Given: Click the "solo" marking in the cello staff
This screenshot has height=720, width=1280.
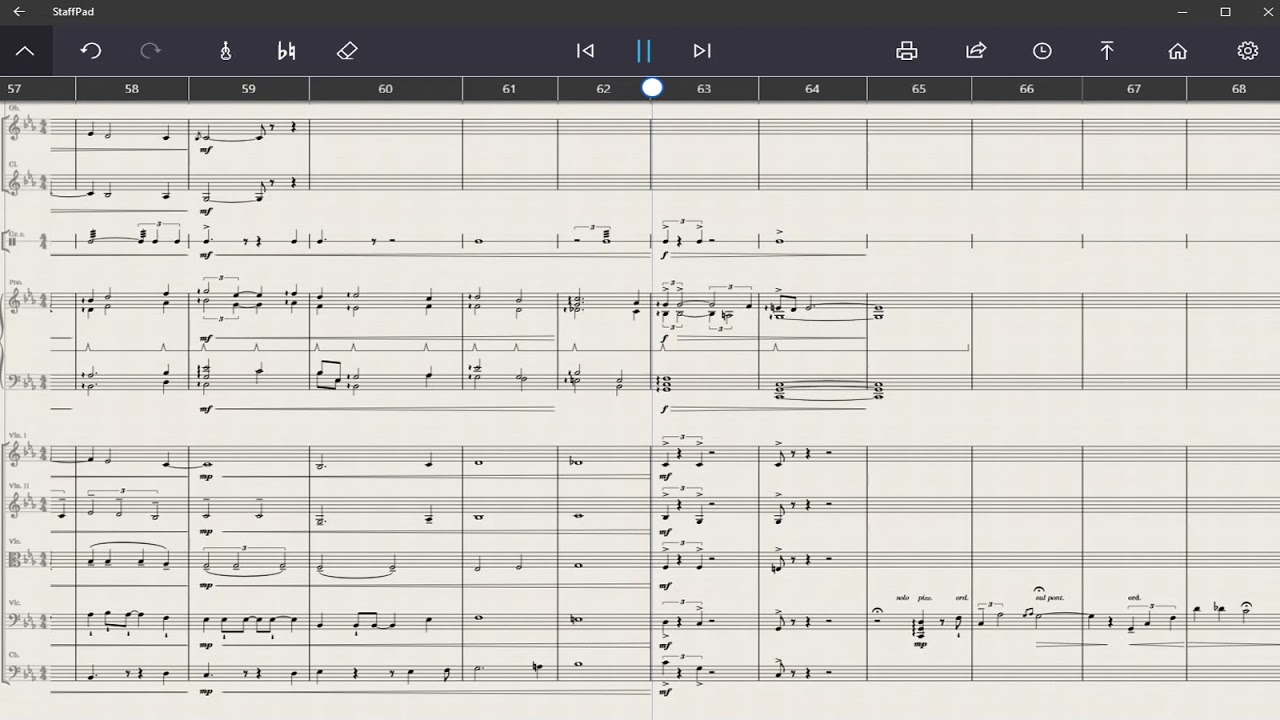Looking at the screenshot, I should pyautogui.click(x=903, y=598).
